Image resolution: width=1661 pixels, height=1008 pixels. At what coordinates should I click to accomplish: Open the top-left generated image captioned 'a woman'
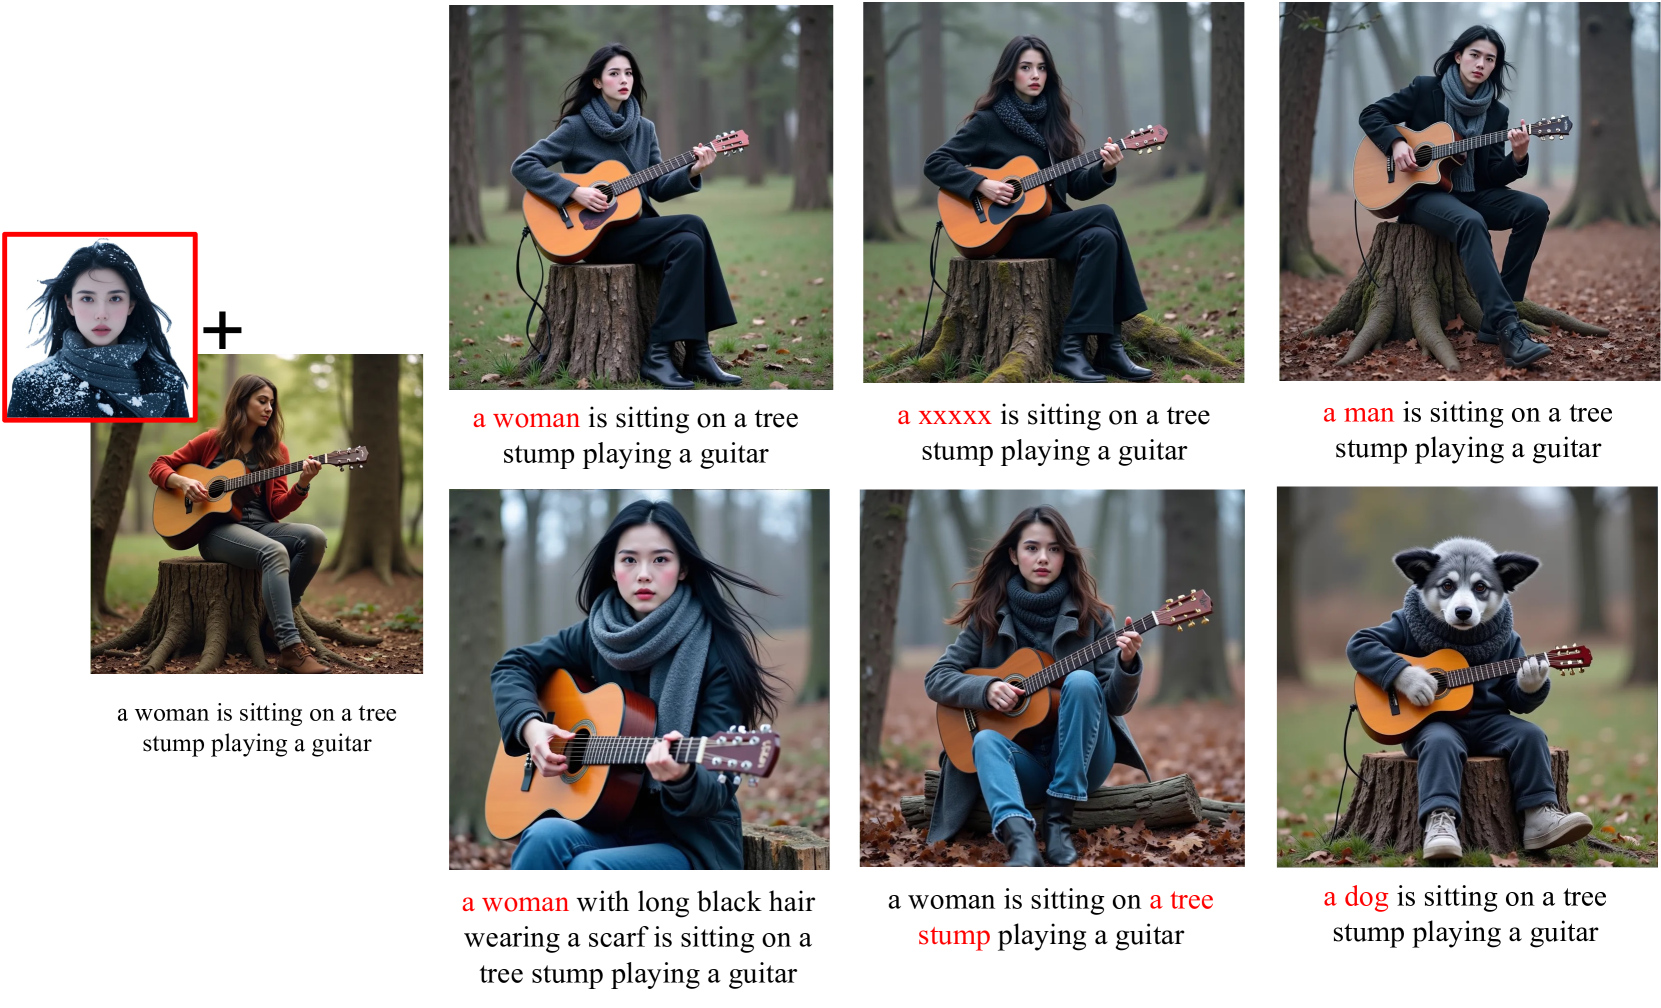point(641,197)
